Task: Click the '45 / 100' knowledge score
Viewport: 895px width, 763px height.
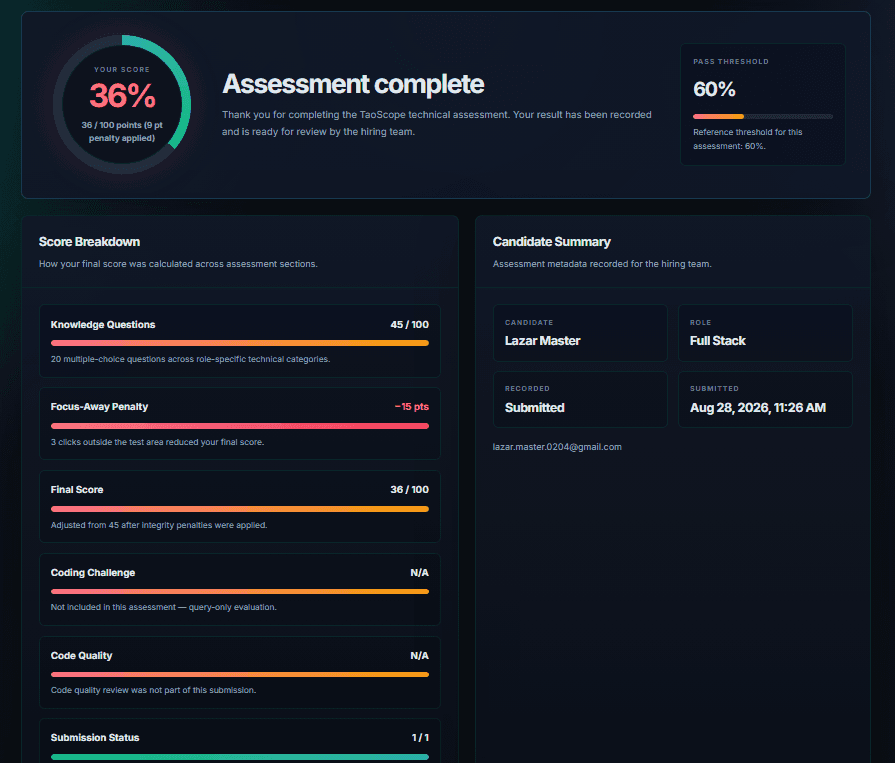Action: (409, 325)
